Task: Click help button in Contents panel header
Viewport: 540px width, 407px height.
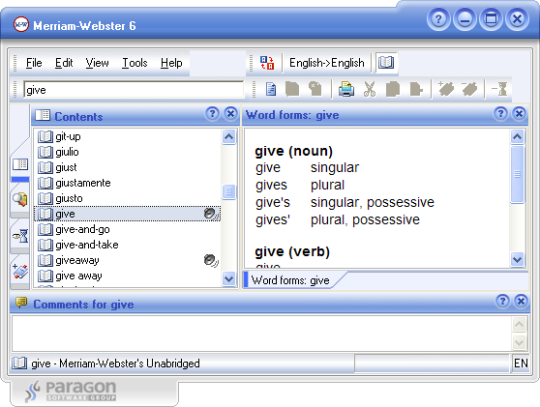Action: point(212,113)
